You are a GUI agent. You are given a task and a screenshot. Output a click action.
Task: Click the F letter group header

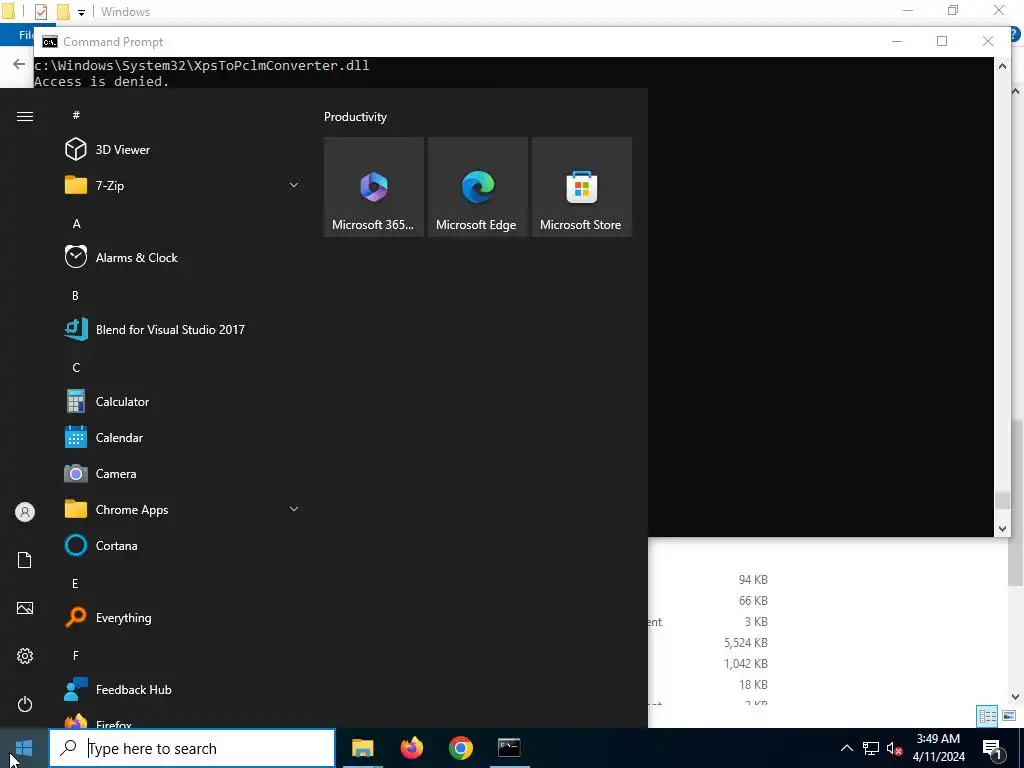click(76, 655)
